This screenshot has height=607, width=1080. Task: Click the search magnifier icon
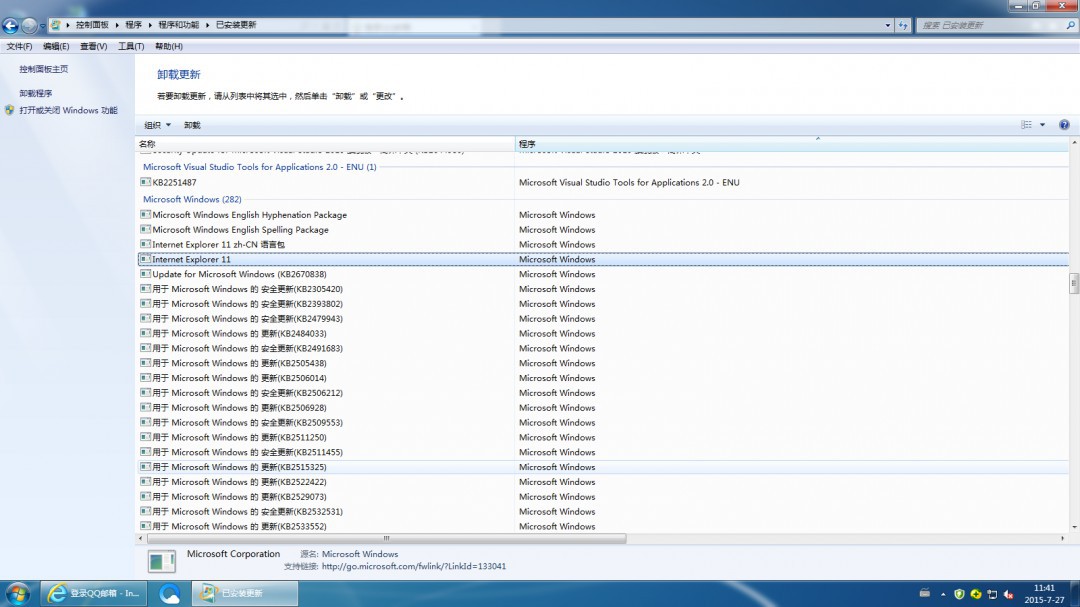click(x=1070, y=25)
